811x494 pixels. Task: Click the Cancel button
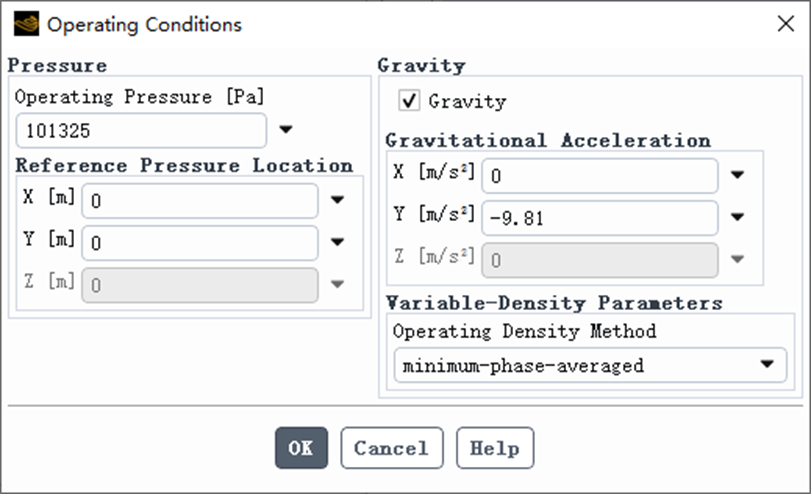[x=392, y=448]
